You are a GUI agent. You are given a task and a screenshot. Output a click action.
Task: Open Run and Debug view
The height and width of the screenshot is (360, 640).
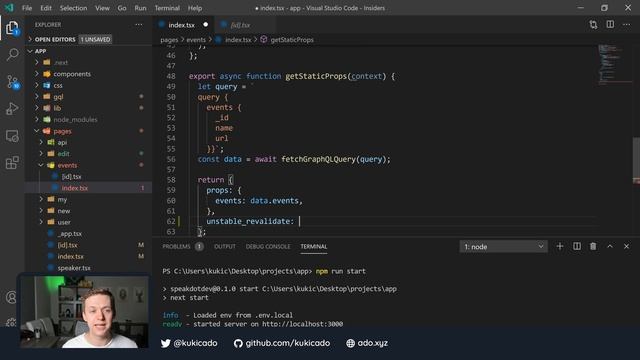tap(12, 109)
